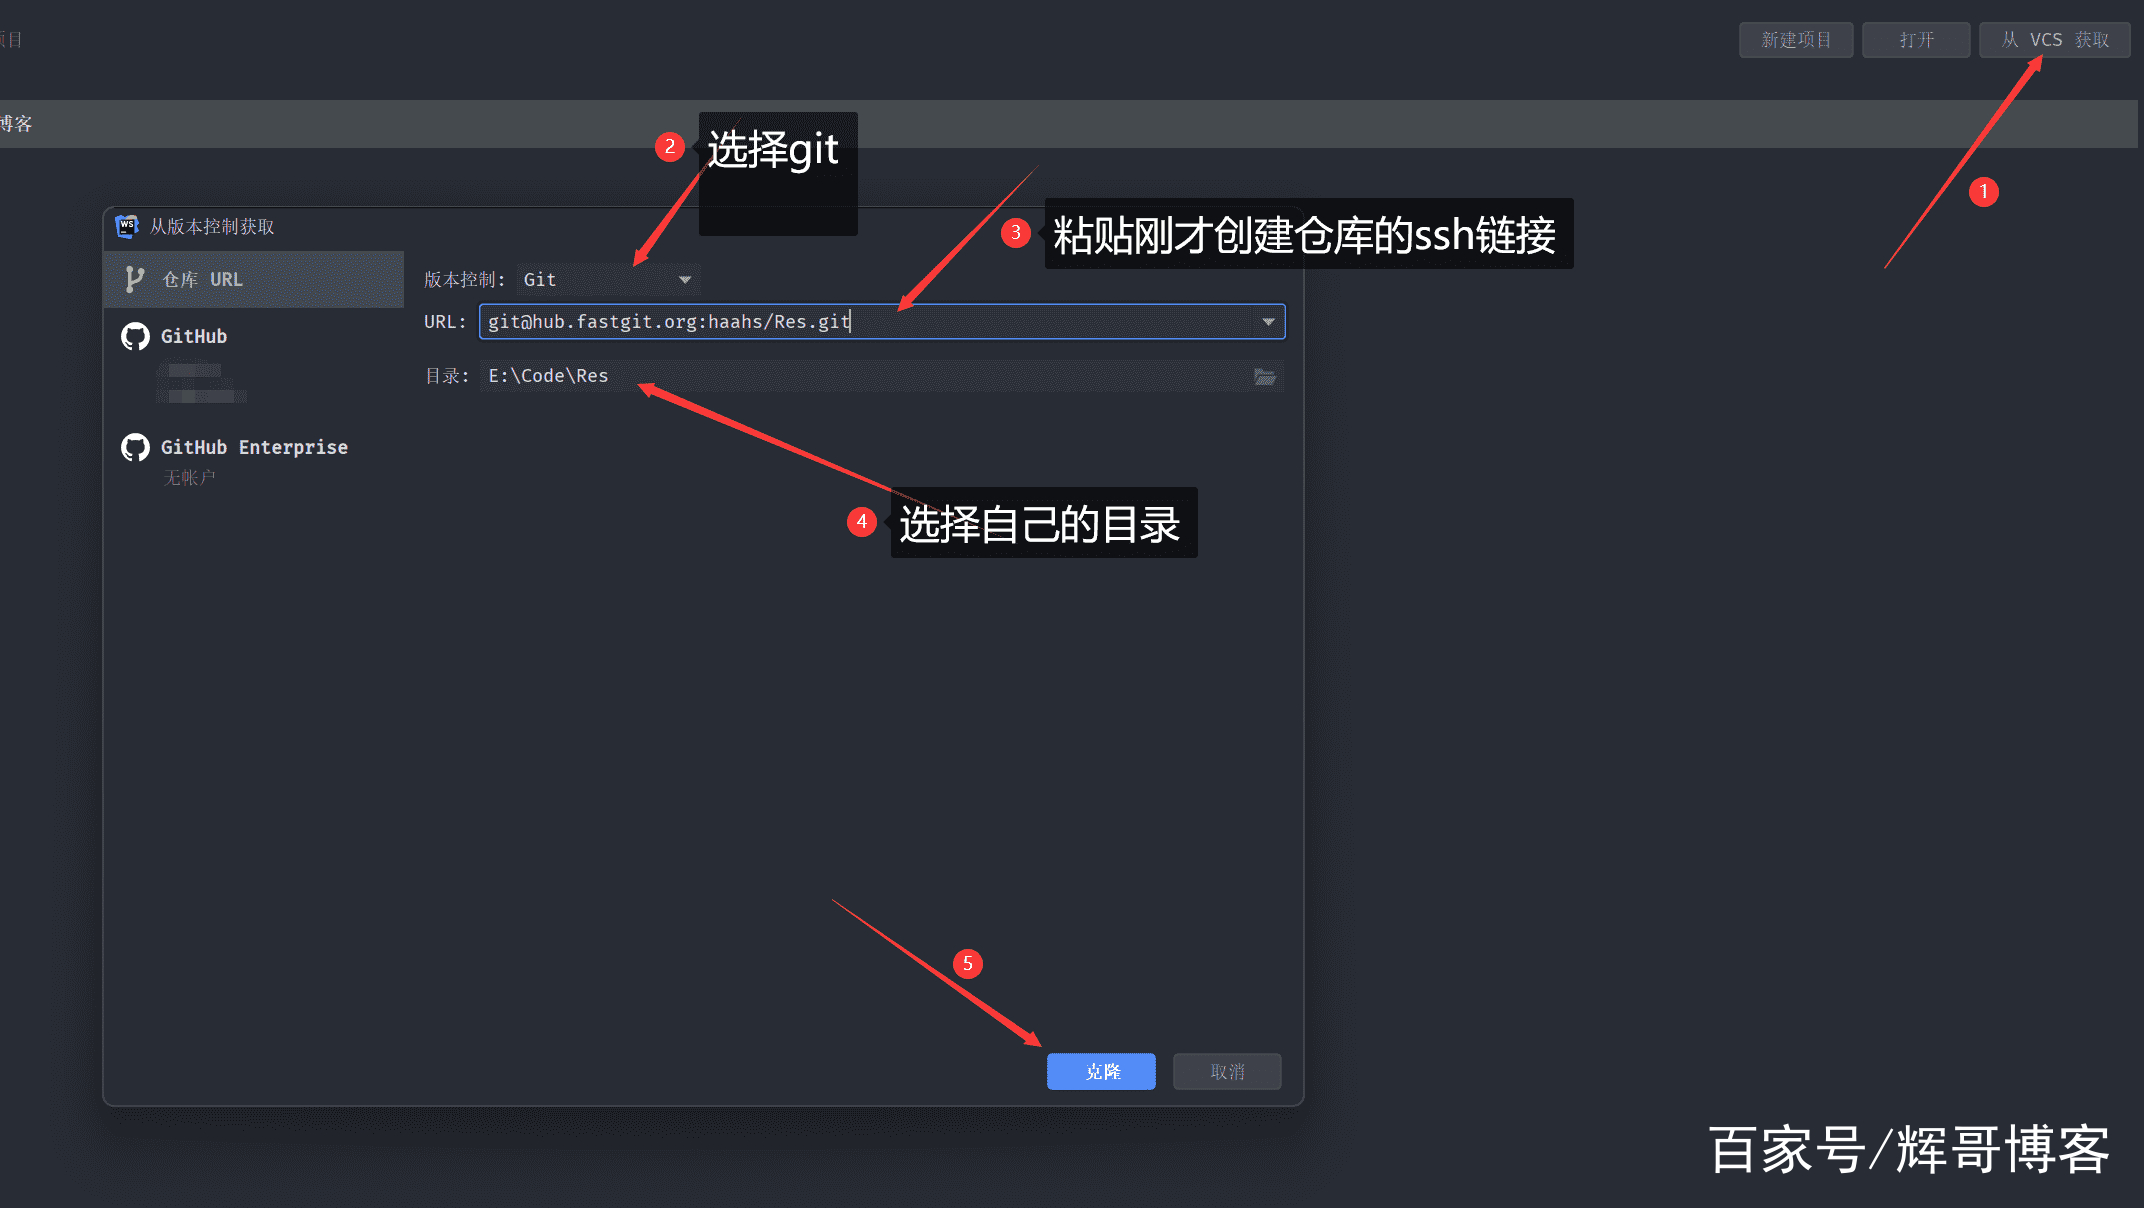
Task: Open the folder browse icon in 目录 field
Action: [1265, 377]
